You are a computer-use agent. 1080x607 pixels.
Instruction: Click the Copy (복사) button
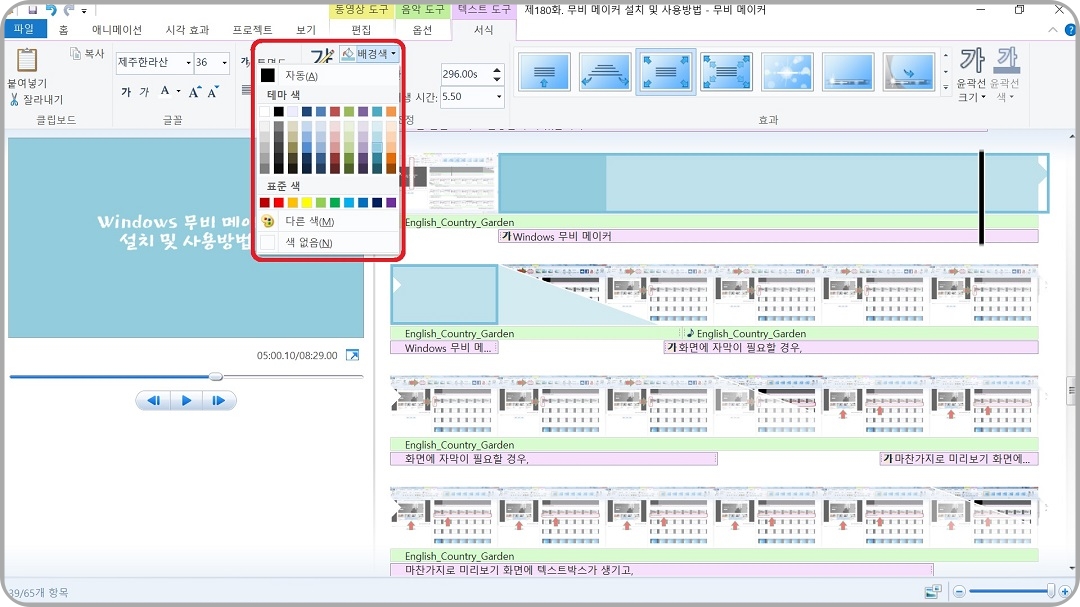(87, 53)
